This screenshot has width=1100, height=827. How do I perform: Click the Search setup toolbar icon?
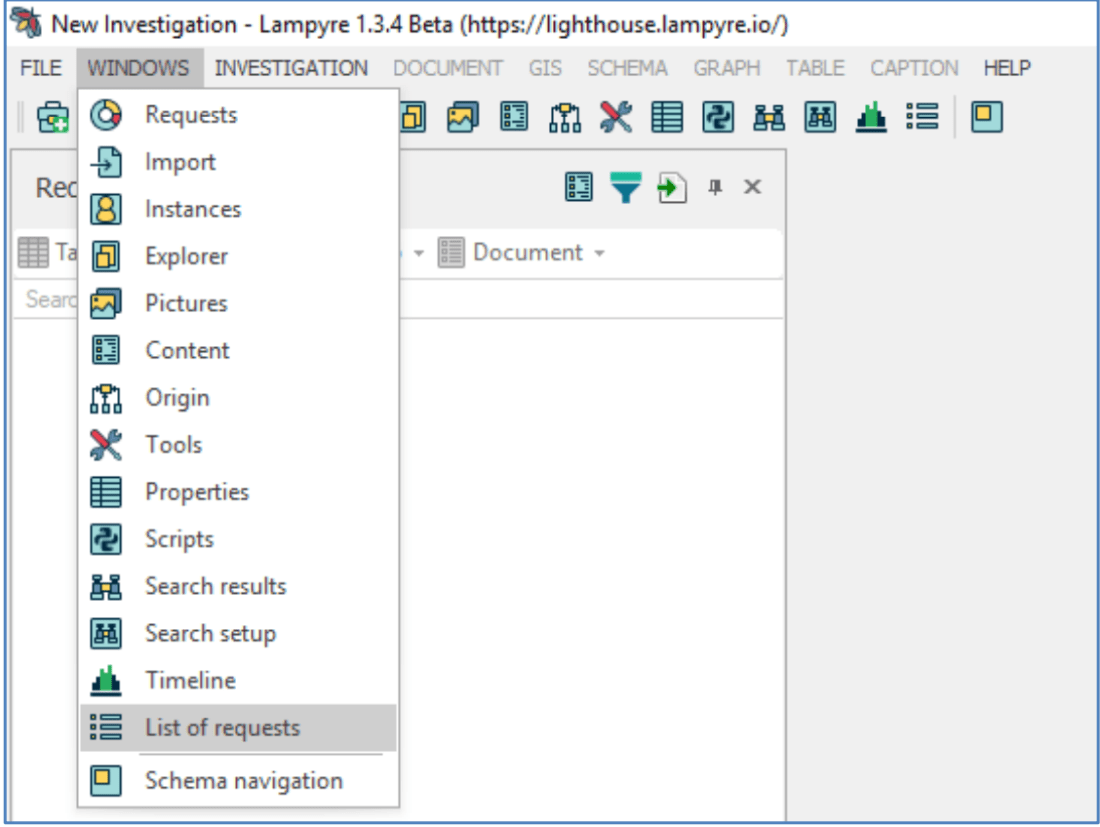click(820, 117)
